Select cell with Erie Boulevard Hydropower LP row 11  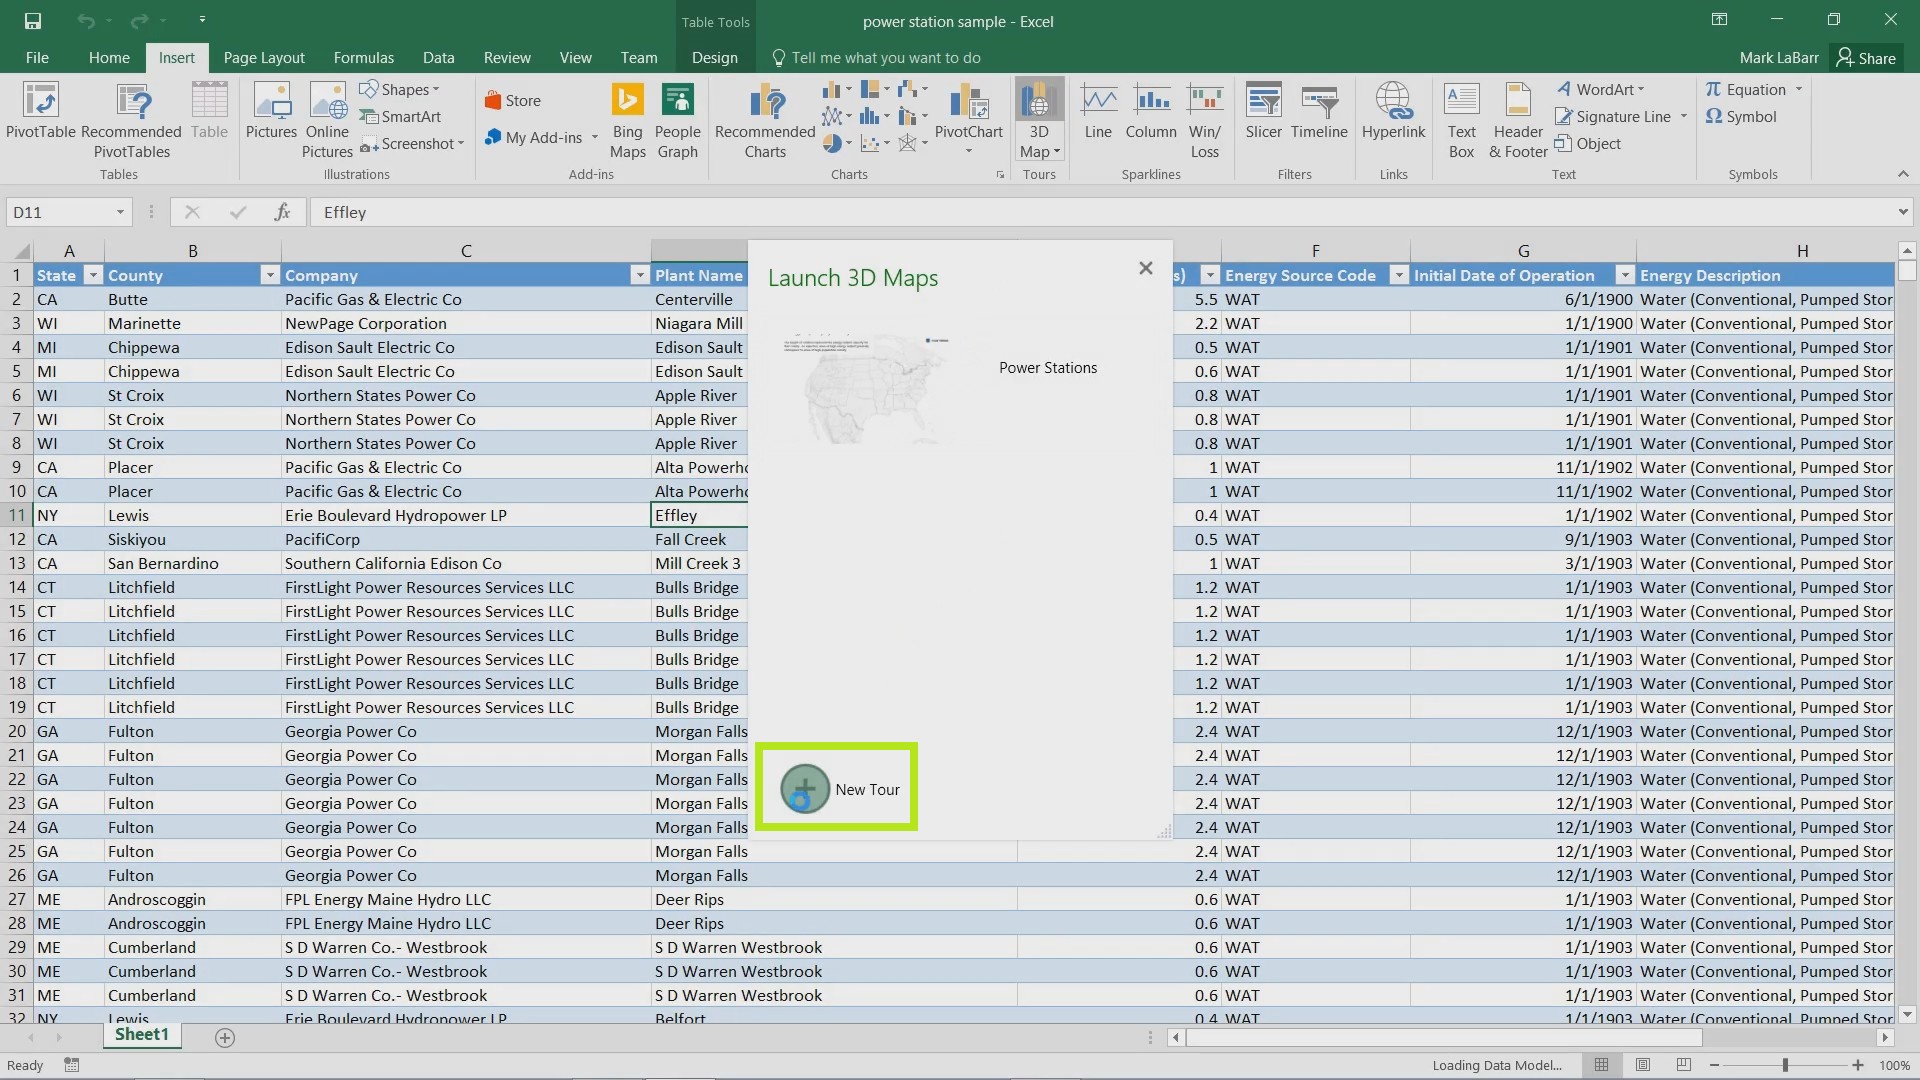click(465, 515)
